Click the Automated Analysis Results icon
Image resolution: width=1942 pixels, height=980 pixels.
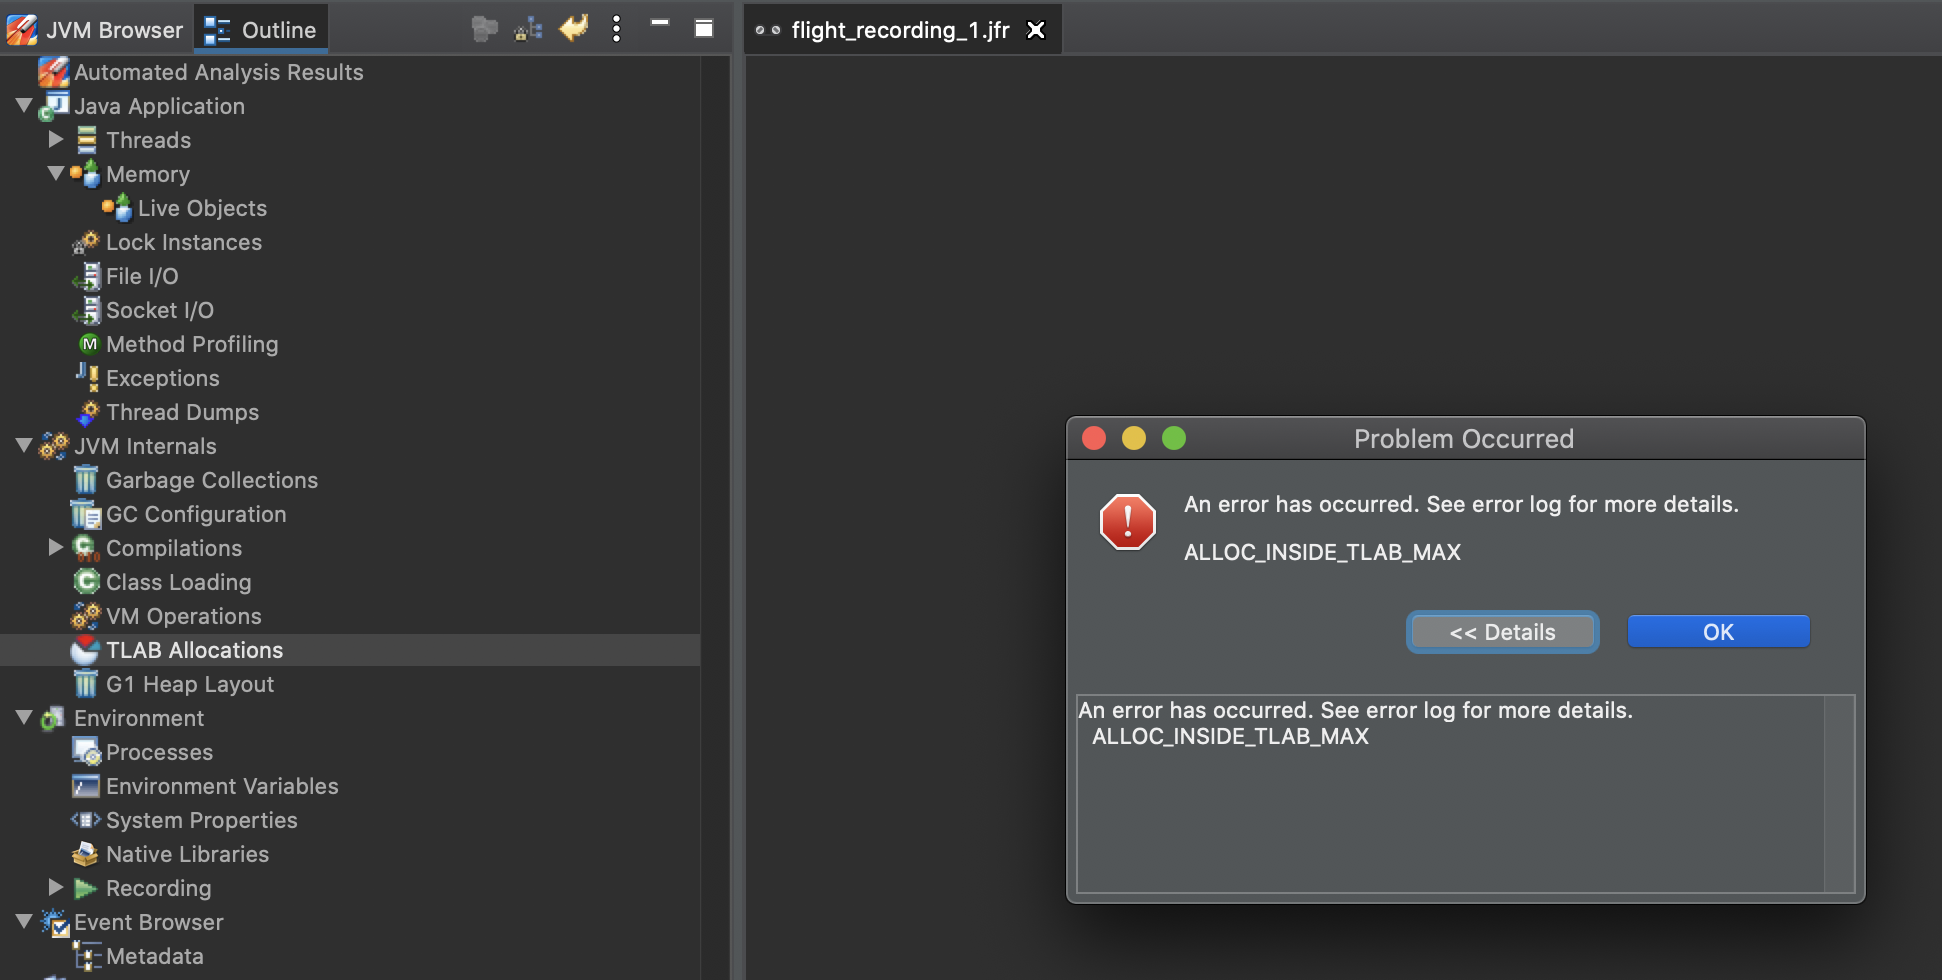[52, 72]
